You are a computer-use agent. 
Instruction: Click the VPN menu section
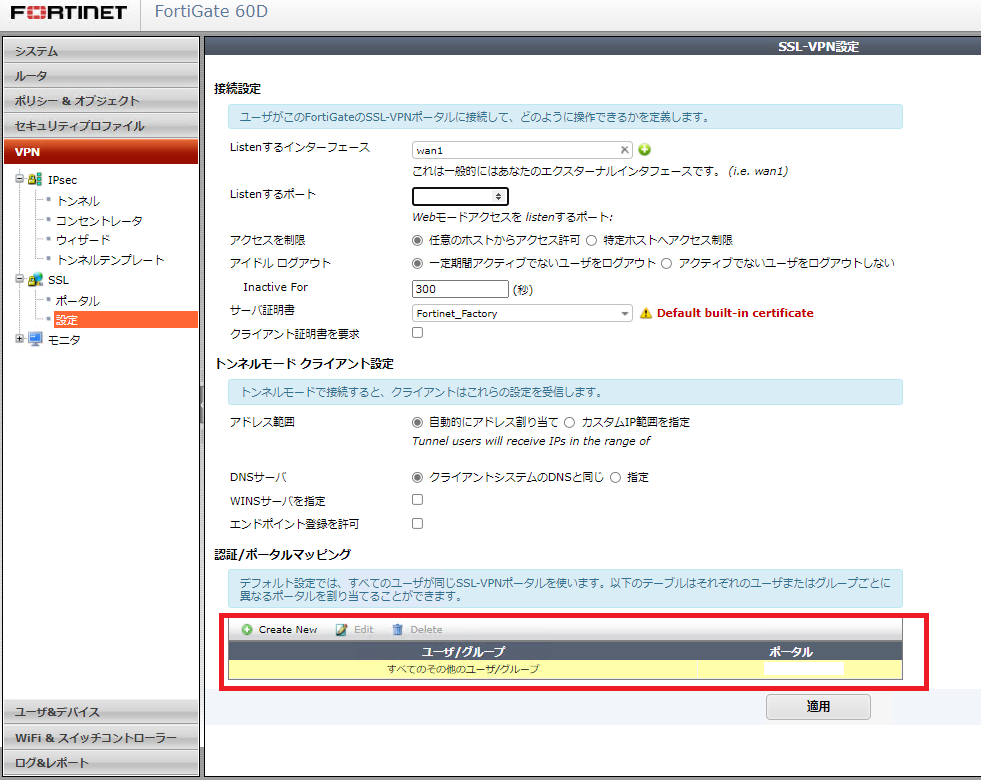point(101,152)
